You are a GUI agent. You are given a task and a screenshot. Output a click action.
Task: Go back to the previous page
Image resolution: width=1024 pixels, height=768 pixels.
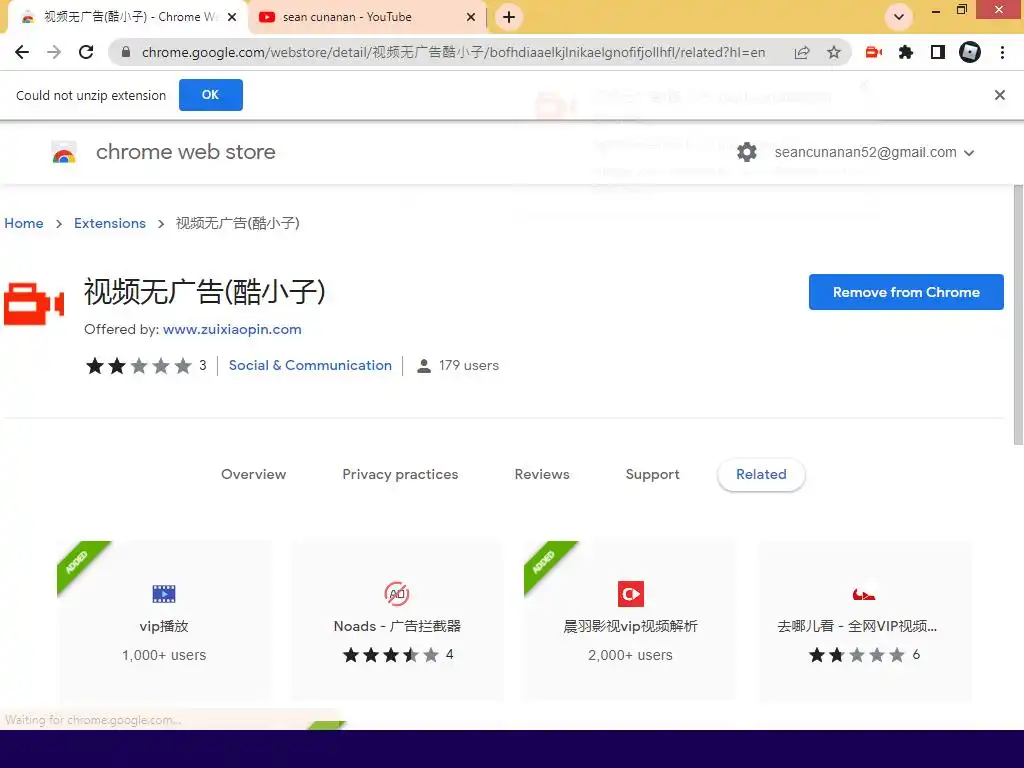(x=22, y=52)
